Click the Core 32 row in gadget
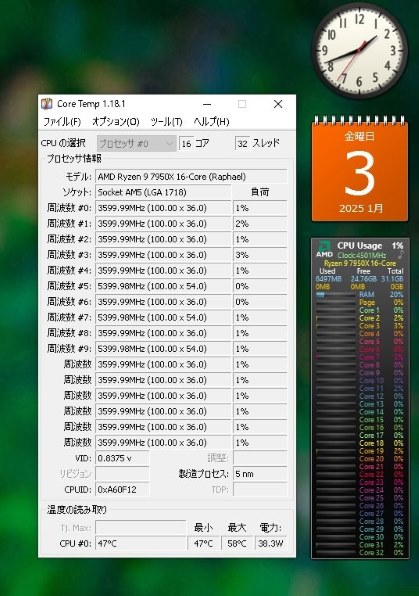This screenshot has height=596, width=419. [360, 552]
